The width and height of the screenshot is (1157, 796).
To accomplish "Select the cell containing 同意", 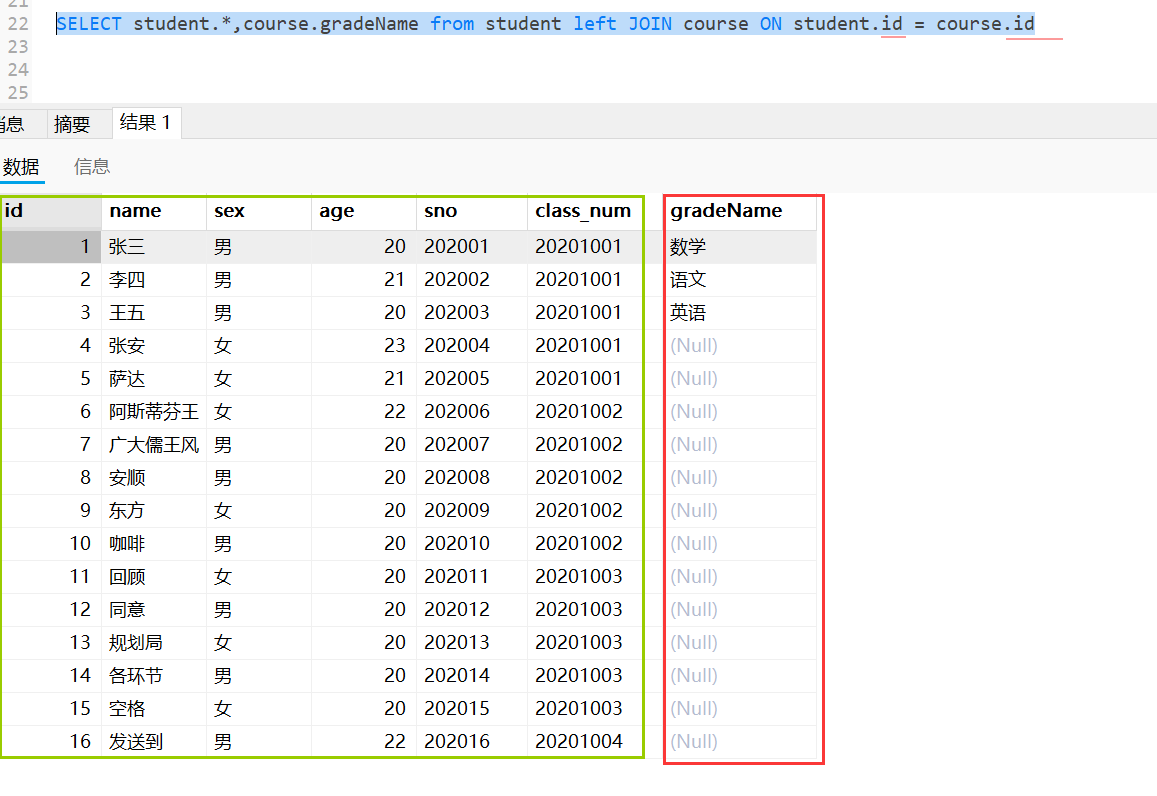I will click(153, 609).
